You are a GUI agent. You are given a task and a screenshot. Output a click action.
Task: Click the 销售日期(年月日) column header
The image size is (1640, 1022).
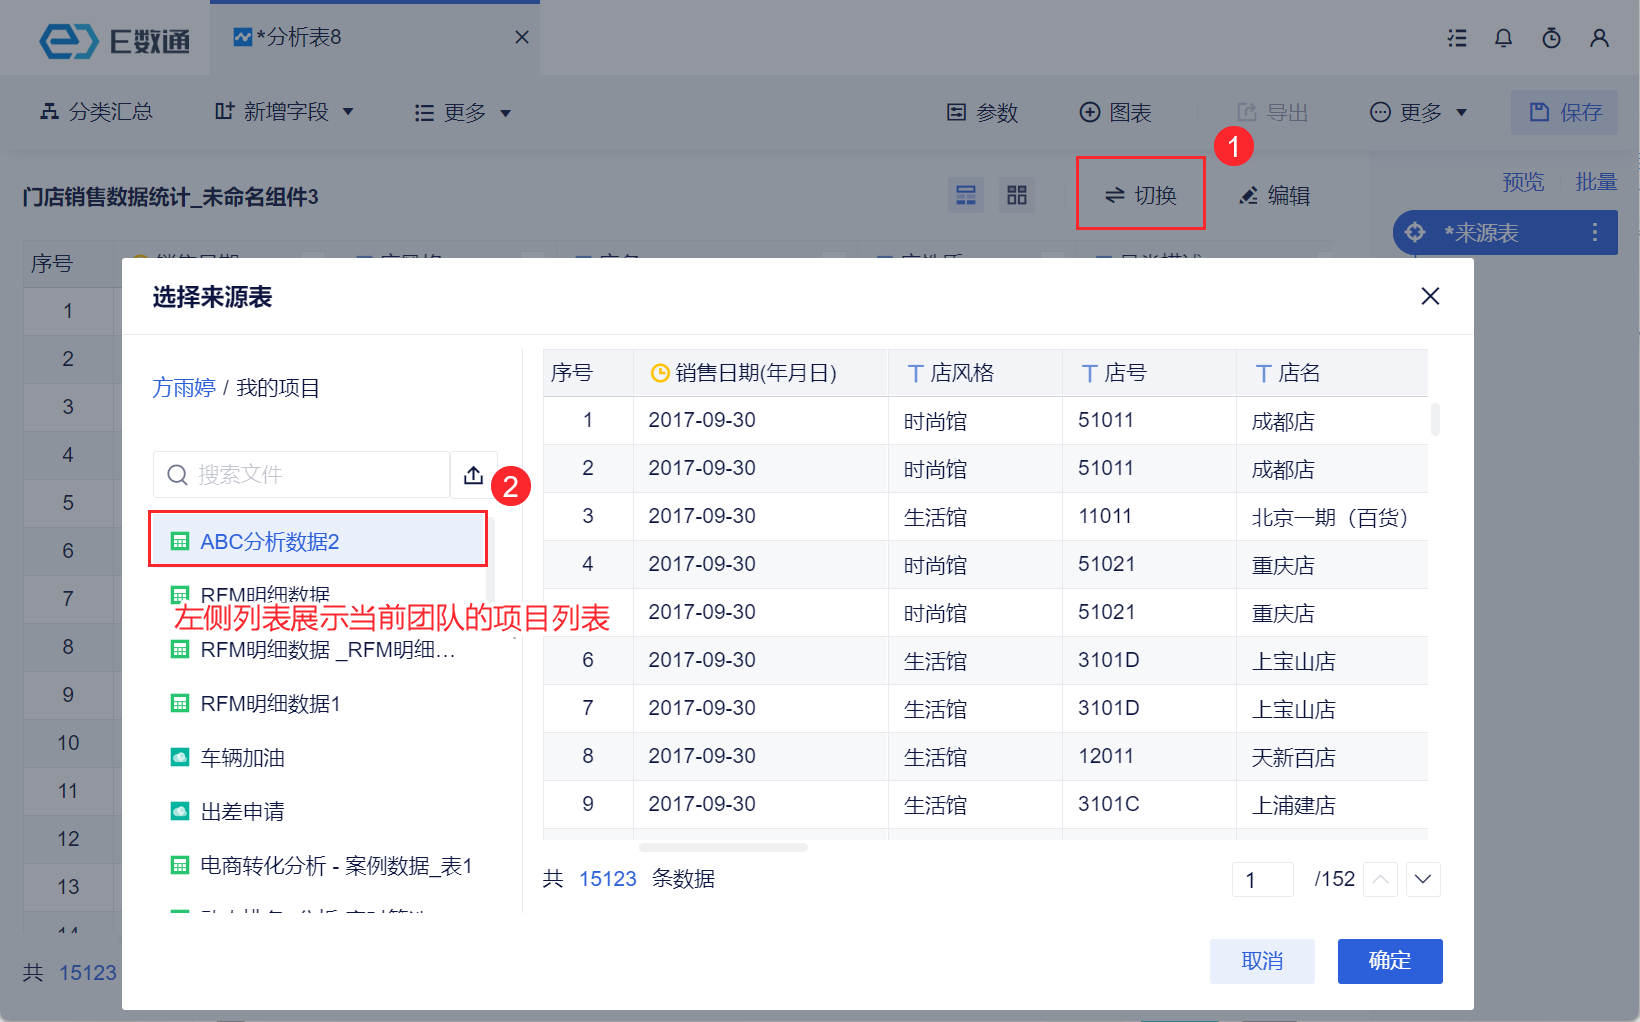point(760,373)
